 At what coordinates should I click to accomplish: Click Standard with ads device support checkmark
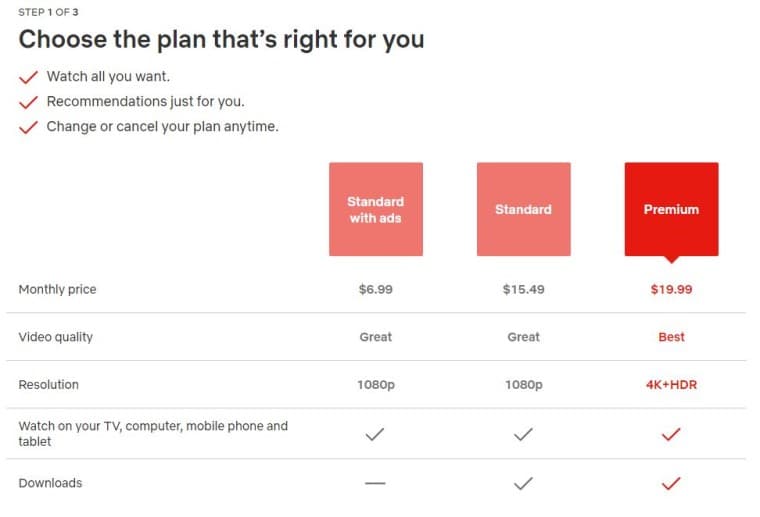(375, 434)
